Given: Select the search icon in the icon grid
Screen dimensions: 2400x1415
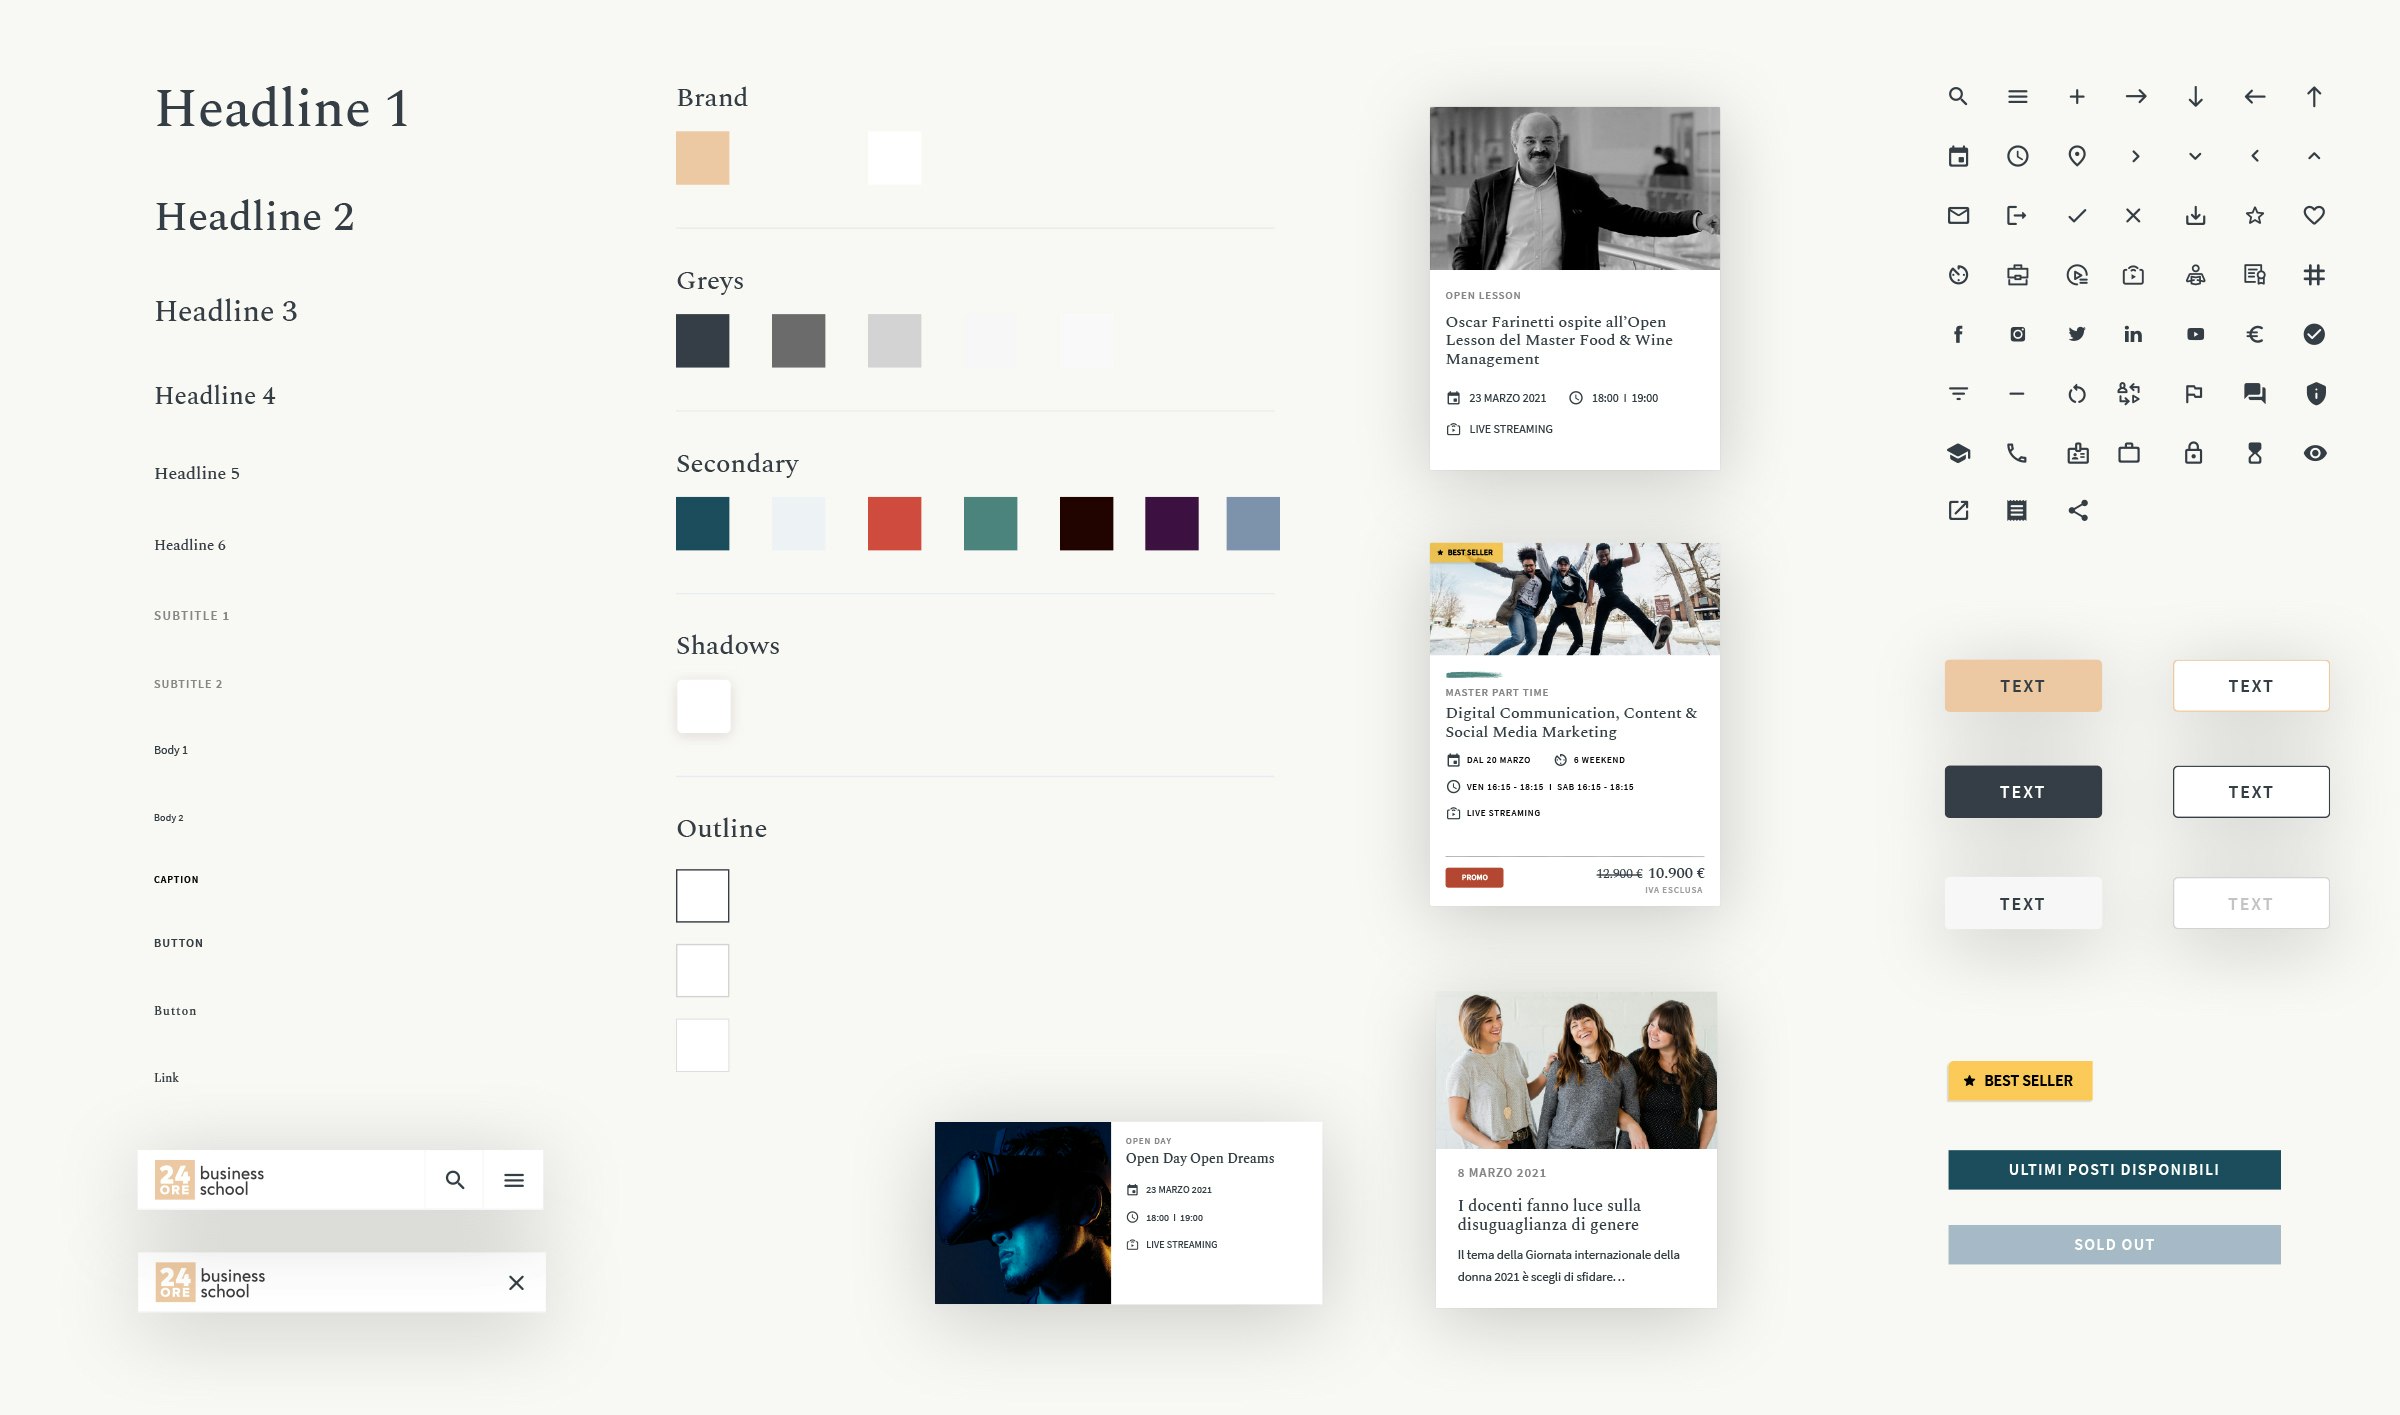Looking at the screenshot, I should tap(1958, 97).
